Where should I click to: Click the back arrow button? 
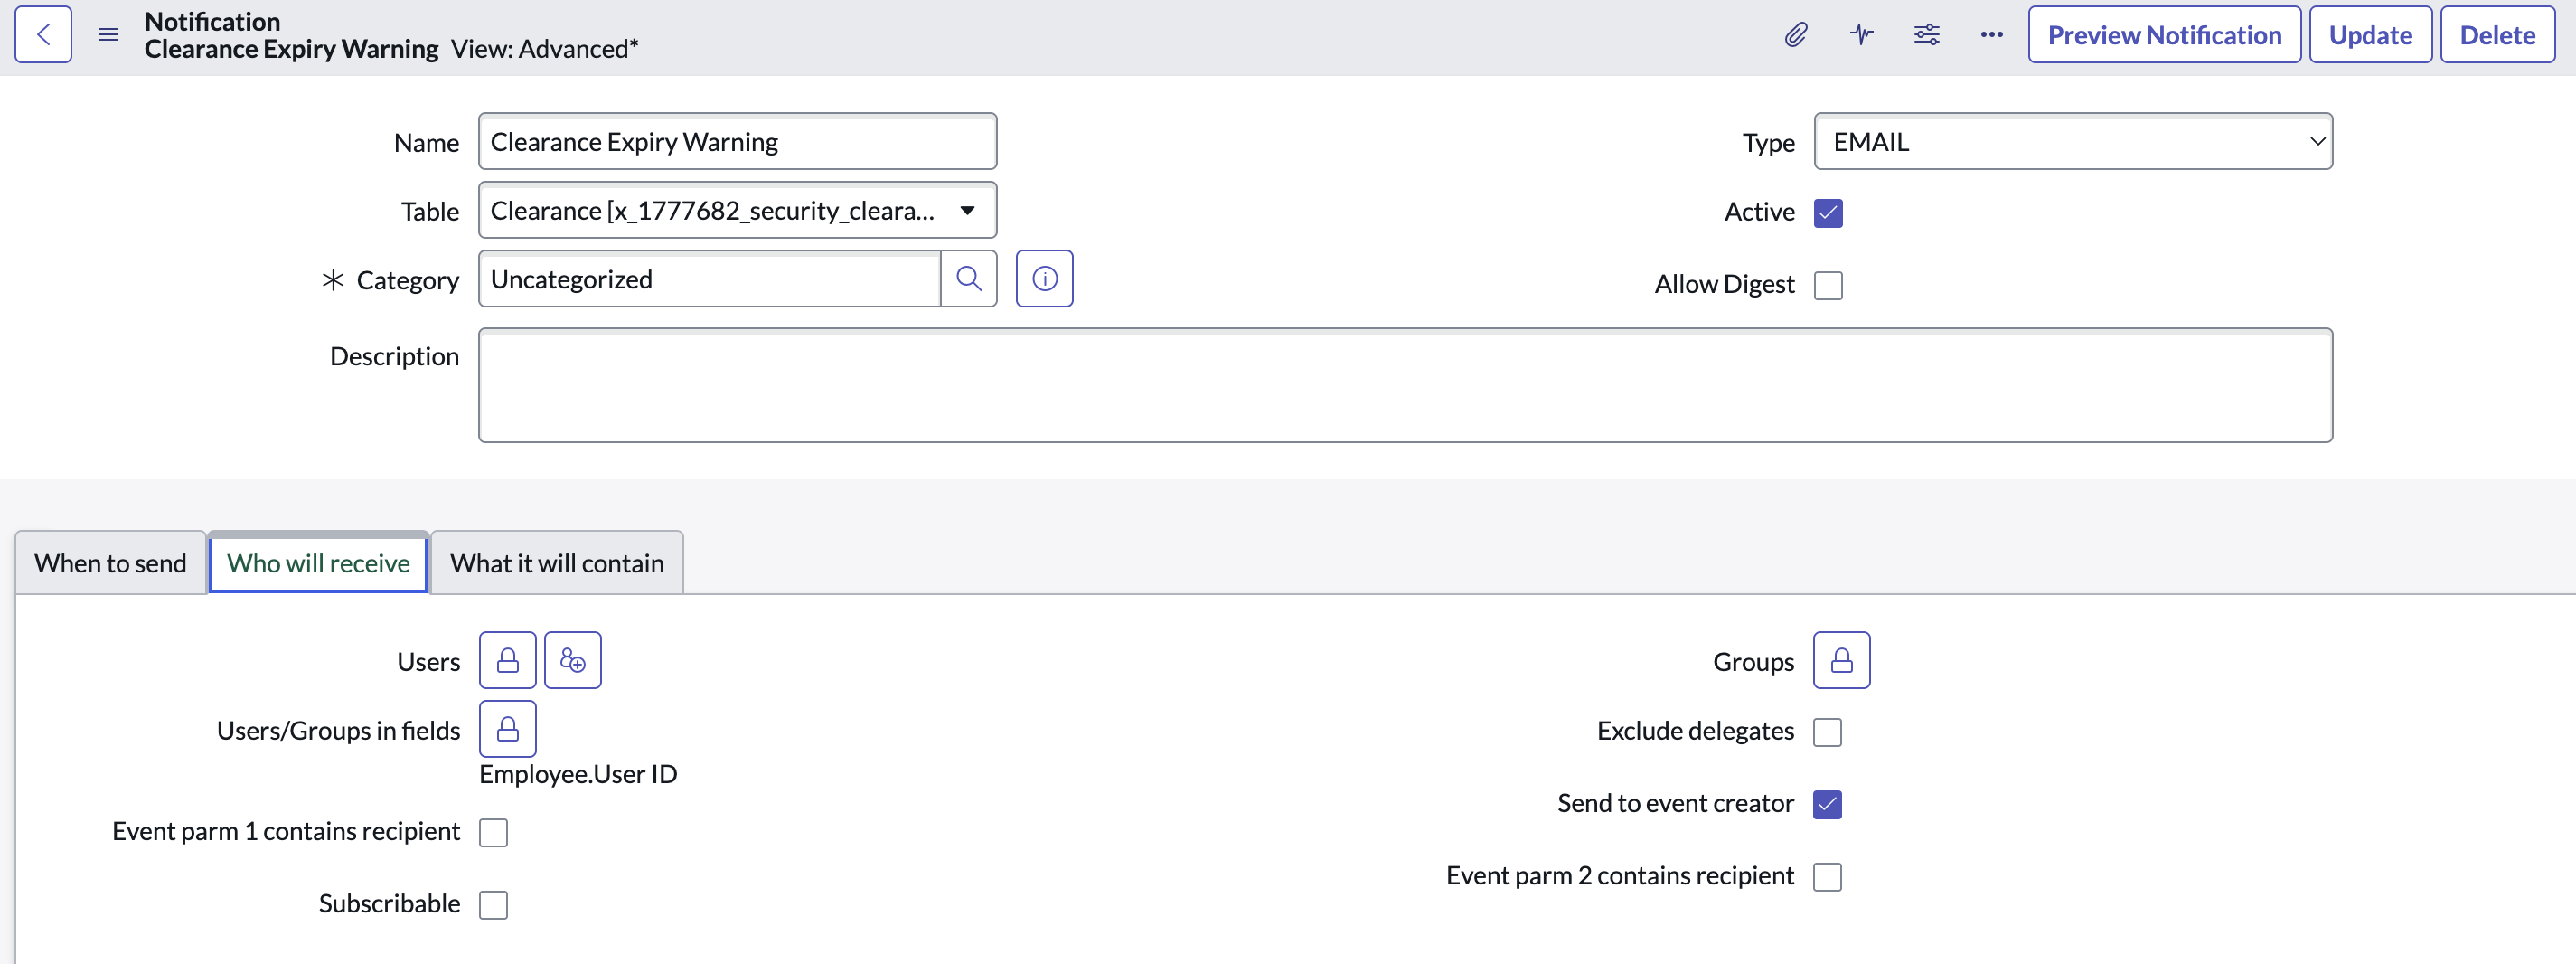pyautogui.click(x=43, y=35)
